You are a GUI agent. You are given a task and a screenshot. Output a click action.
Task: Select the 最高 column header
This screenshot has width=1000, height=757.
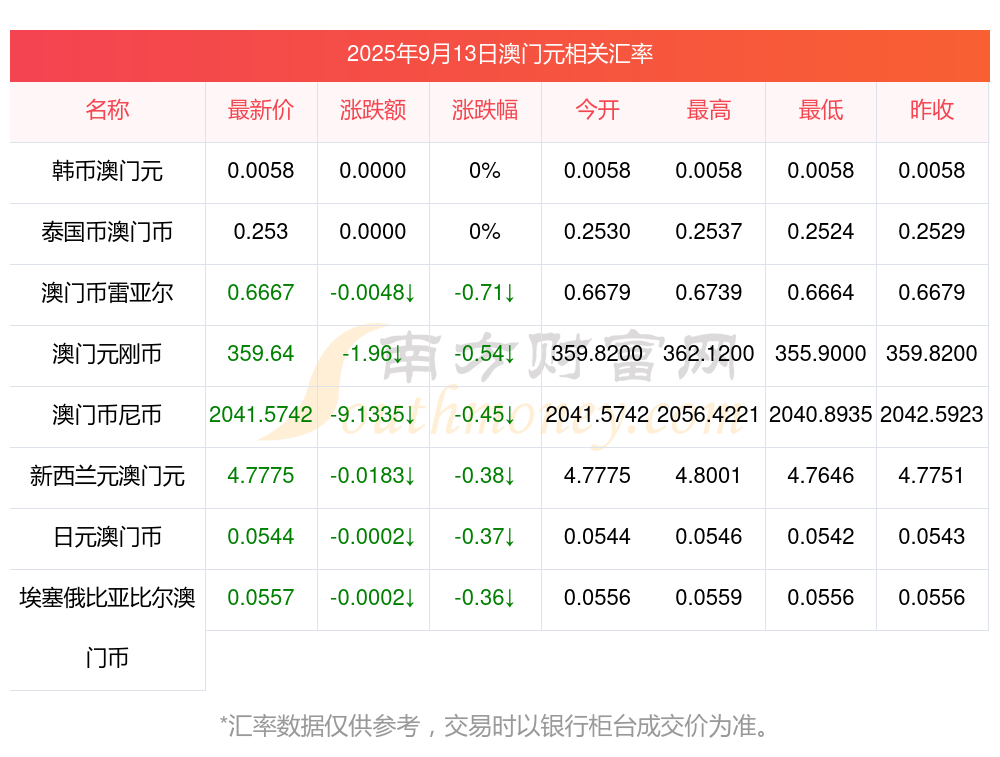[x=709, y=110]
